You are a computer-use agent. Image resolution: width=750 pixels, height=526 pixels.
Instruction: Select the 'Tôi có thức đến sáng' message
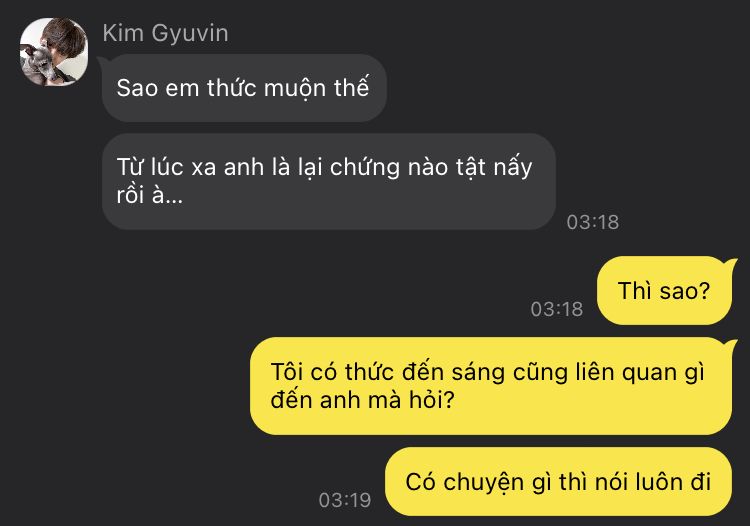(491, 386)
